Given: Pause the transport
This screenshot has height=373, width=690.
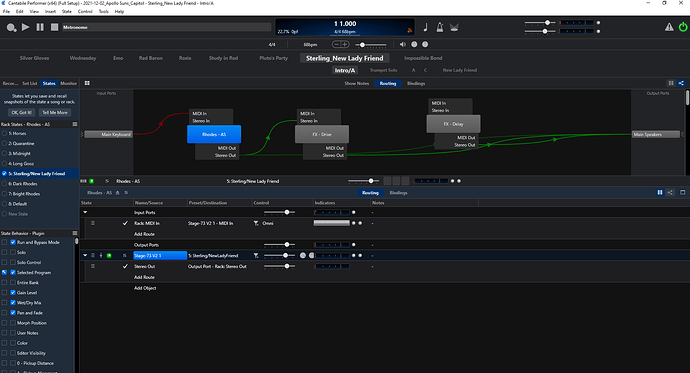Looking at the screenshot, I should 40,27.
